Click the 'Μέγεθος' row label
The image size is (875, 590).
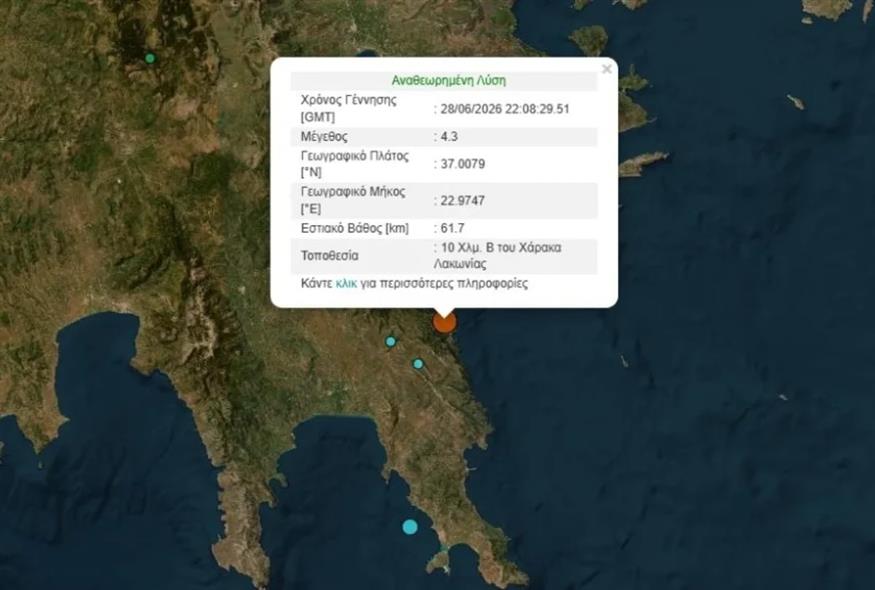click(x=324, y=136)
